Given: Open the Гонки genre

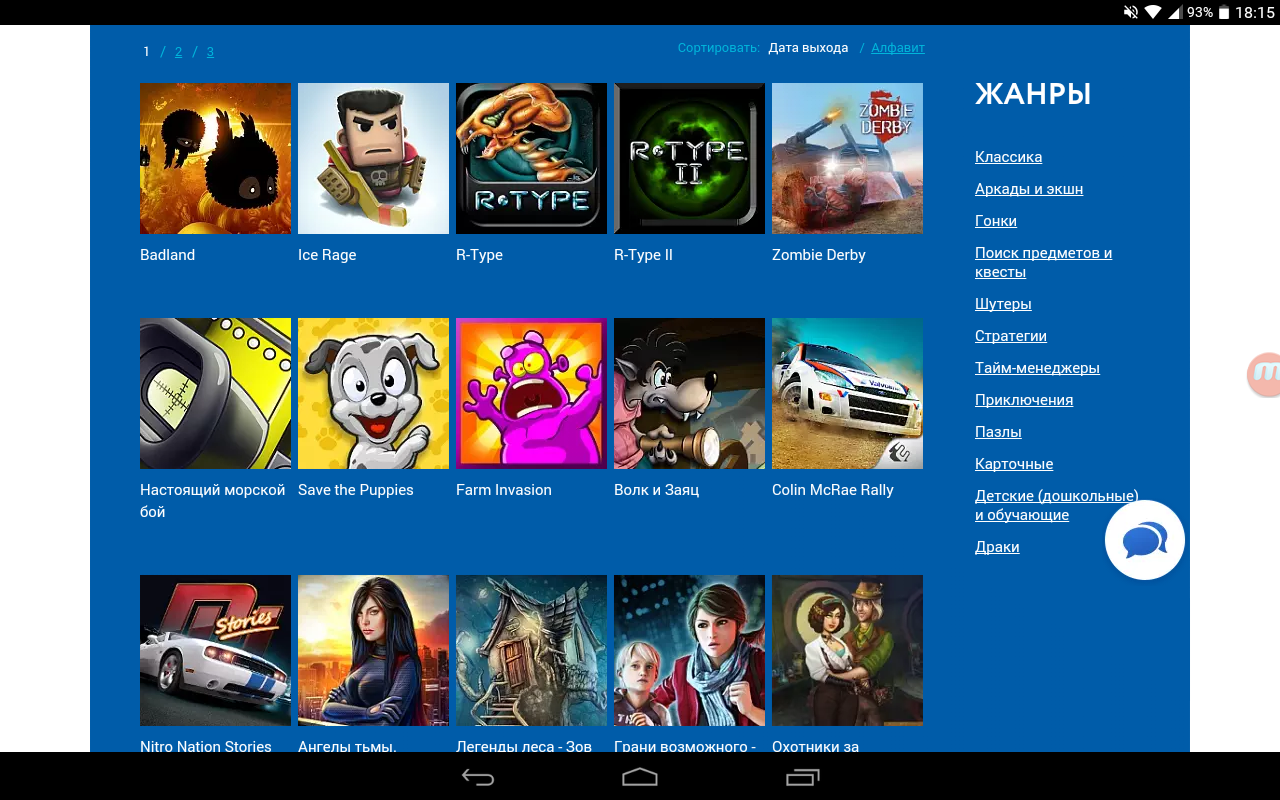Looking at the screenshot, I should 996,221.
